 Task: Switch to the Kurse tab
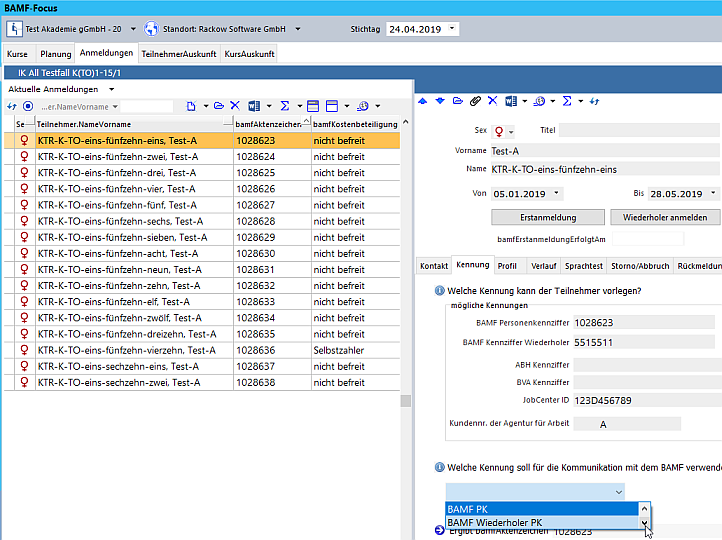coord(17,54)
